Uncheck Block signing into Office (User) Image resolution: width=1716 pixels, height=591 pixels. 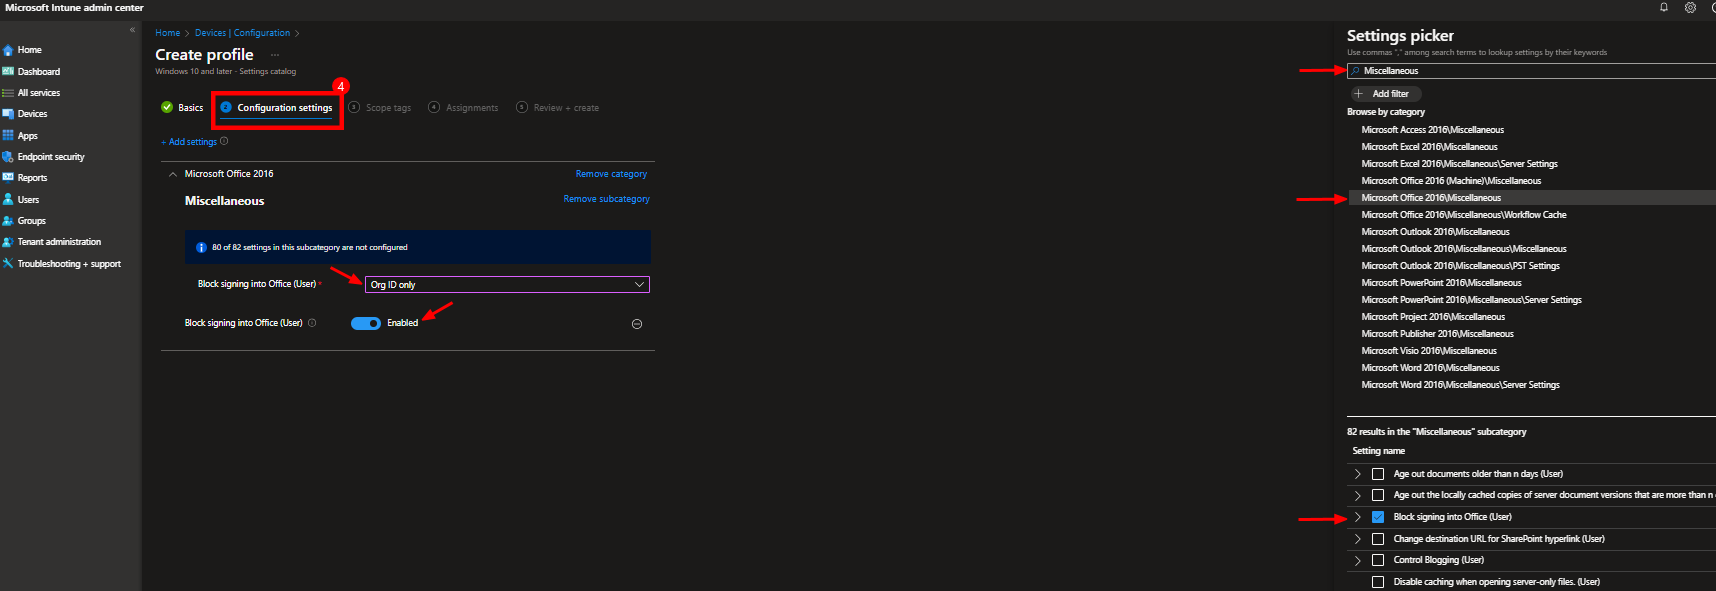(x=1378, y=517)
